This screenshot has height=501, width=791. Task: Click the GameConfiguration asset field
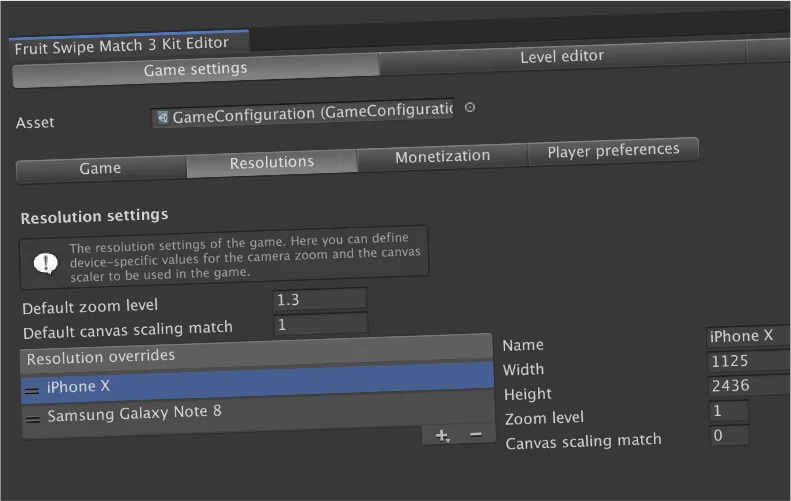click(x=303, y=113)
